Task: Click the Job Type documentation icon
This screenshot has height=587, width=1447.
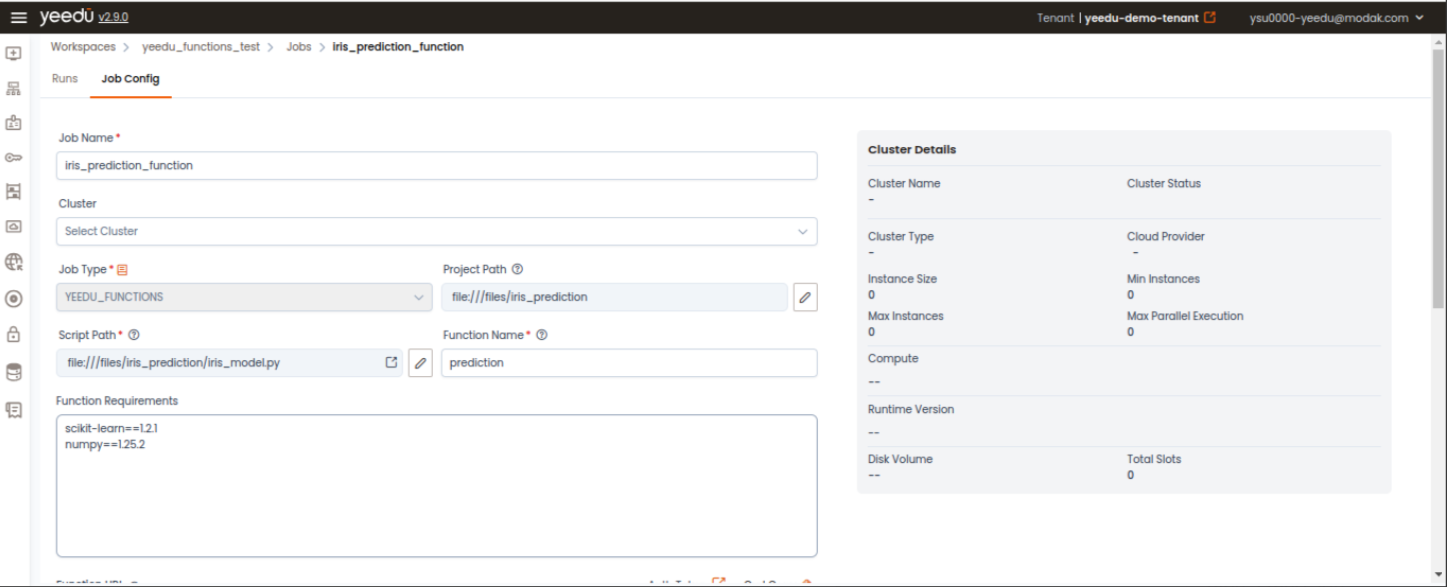Action: tap(123, 270)
